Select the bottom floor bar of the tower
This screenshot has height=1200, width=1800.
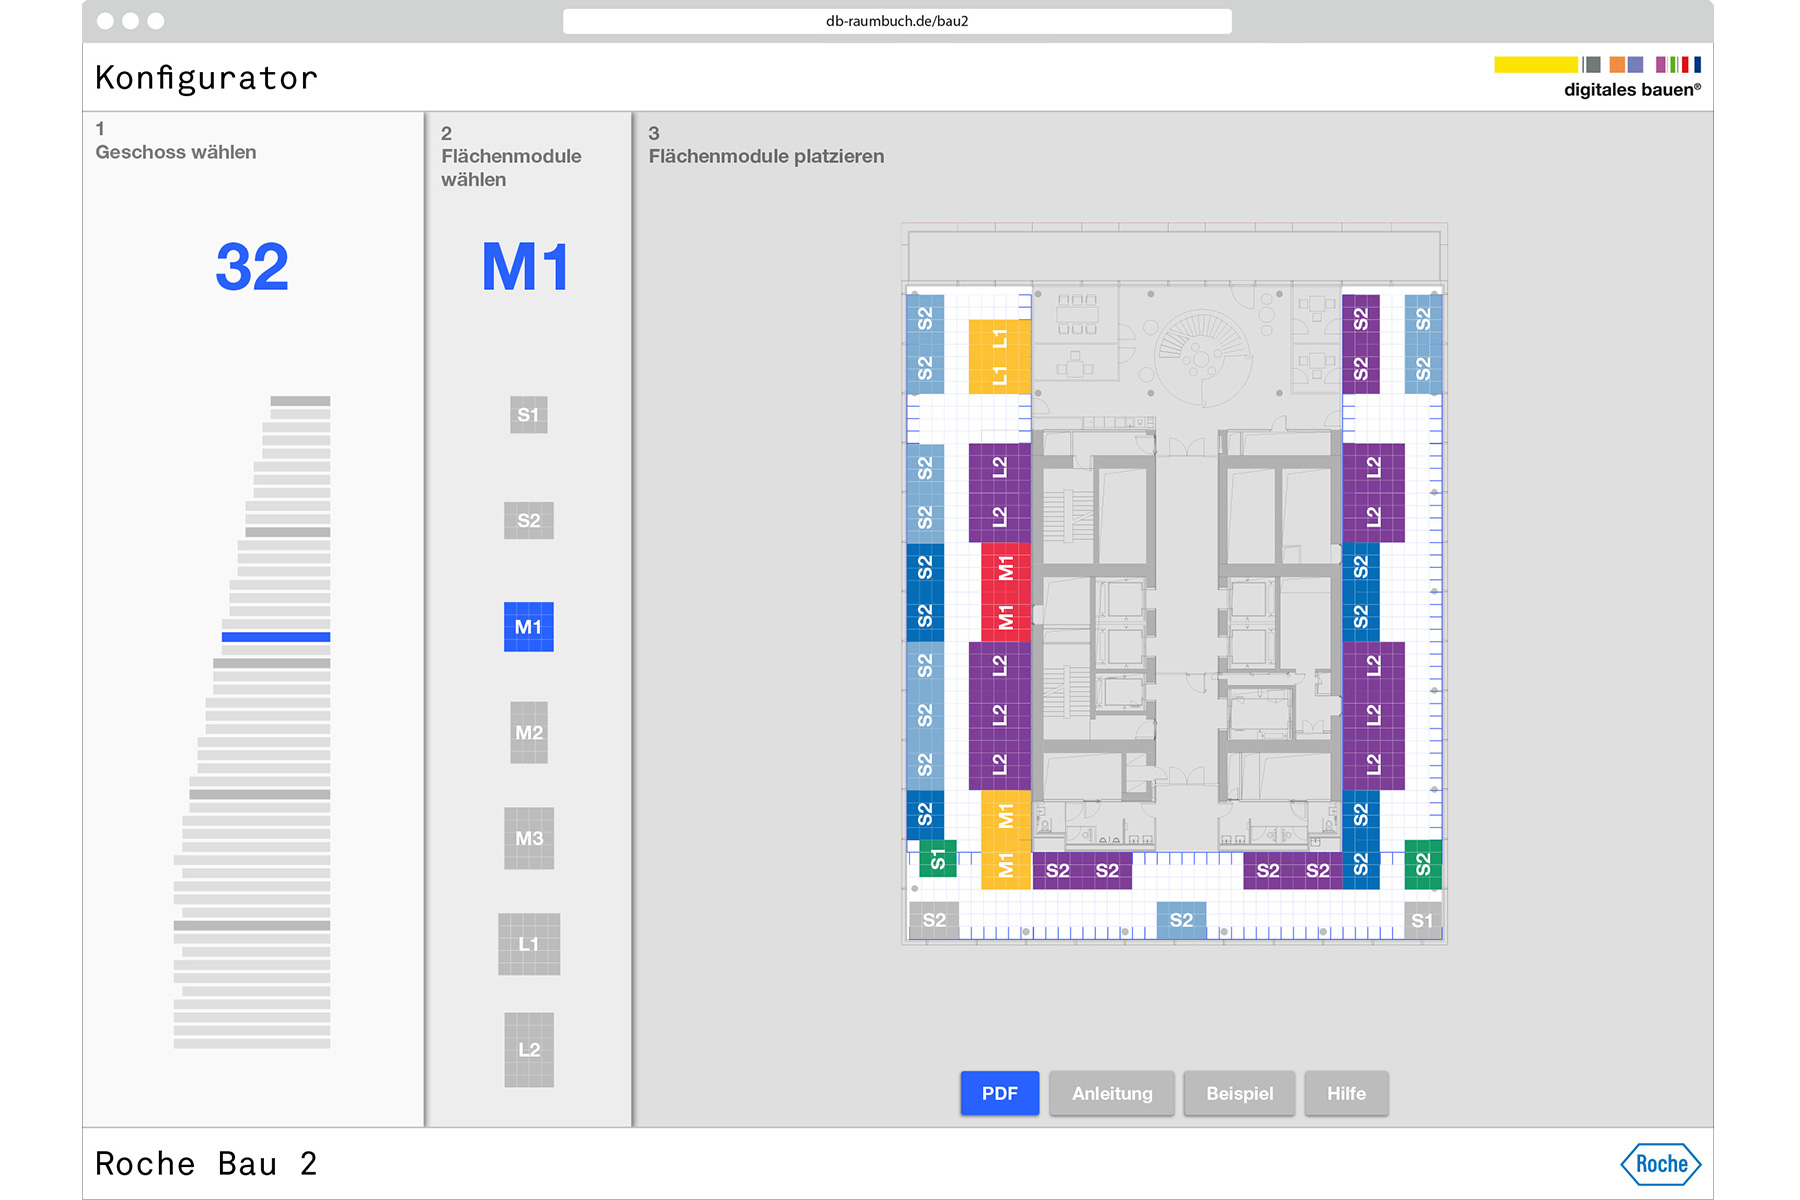pyautogui.click(x=252, y=1043)
